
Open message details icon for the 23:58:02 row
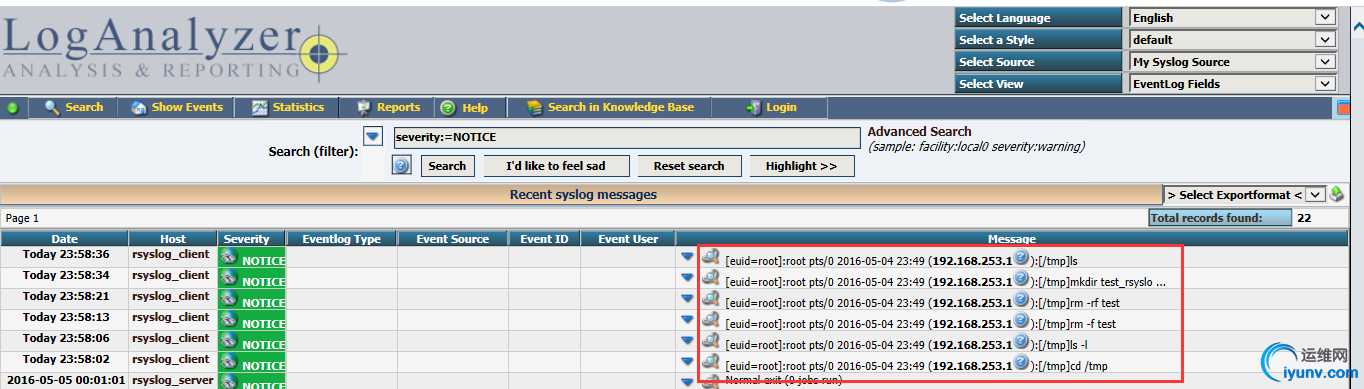coord(711,362)
